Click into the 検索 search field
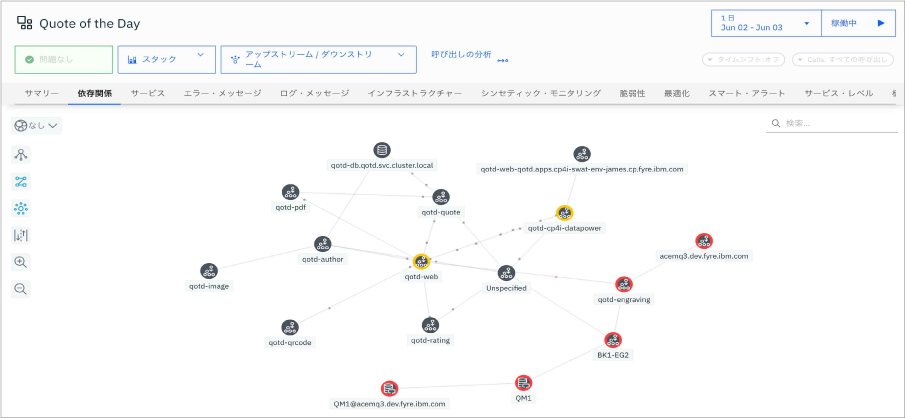Viewport: 905px width, 418px height. [832, 124]
